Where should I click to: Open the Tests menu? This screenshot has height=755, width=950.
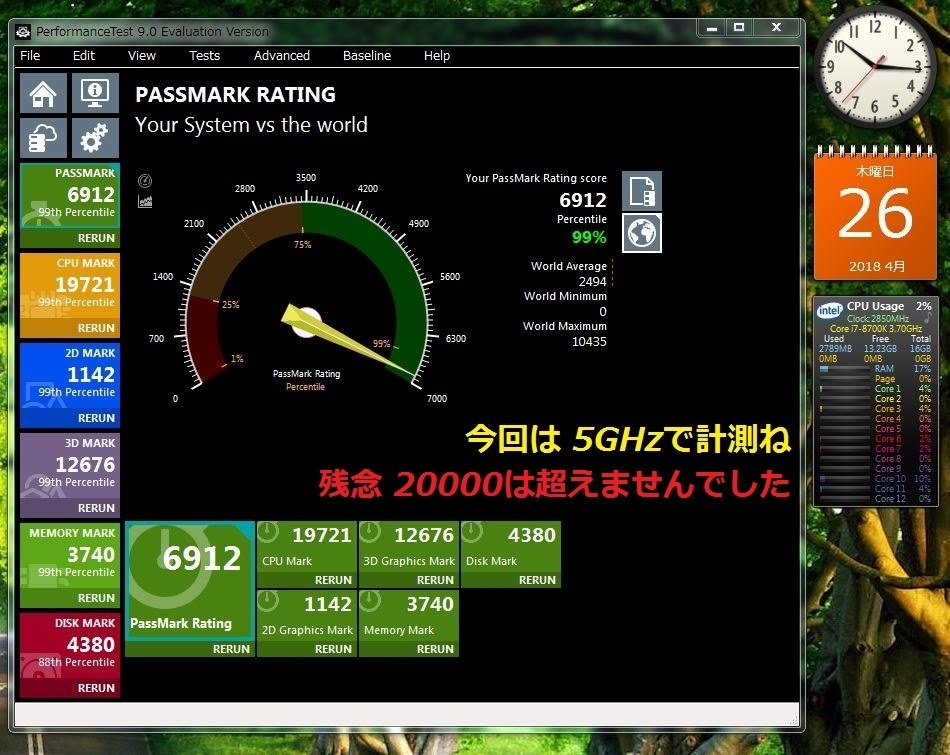coord(204,56)
